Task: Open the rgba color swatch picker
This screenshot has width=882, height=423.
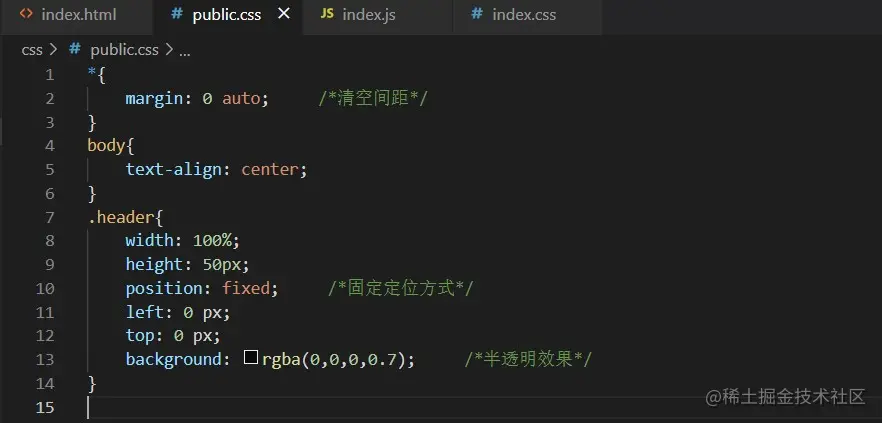Action: [x=251, y=358]
